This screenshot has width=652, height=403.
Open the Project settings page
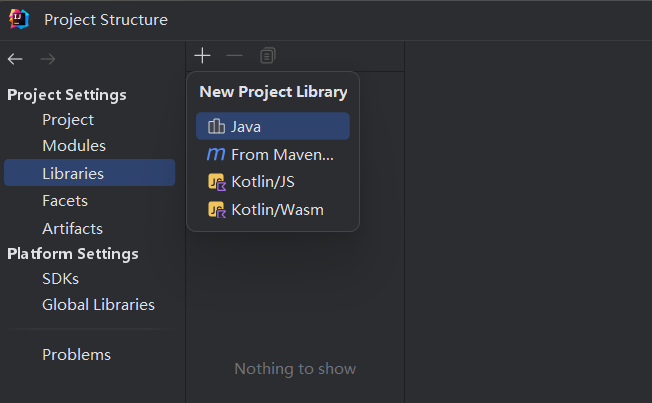68,120
